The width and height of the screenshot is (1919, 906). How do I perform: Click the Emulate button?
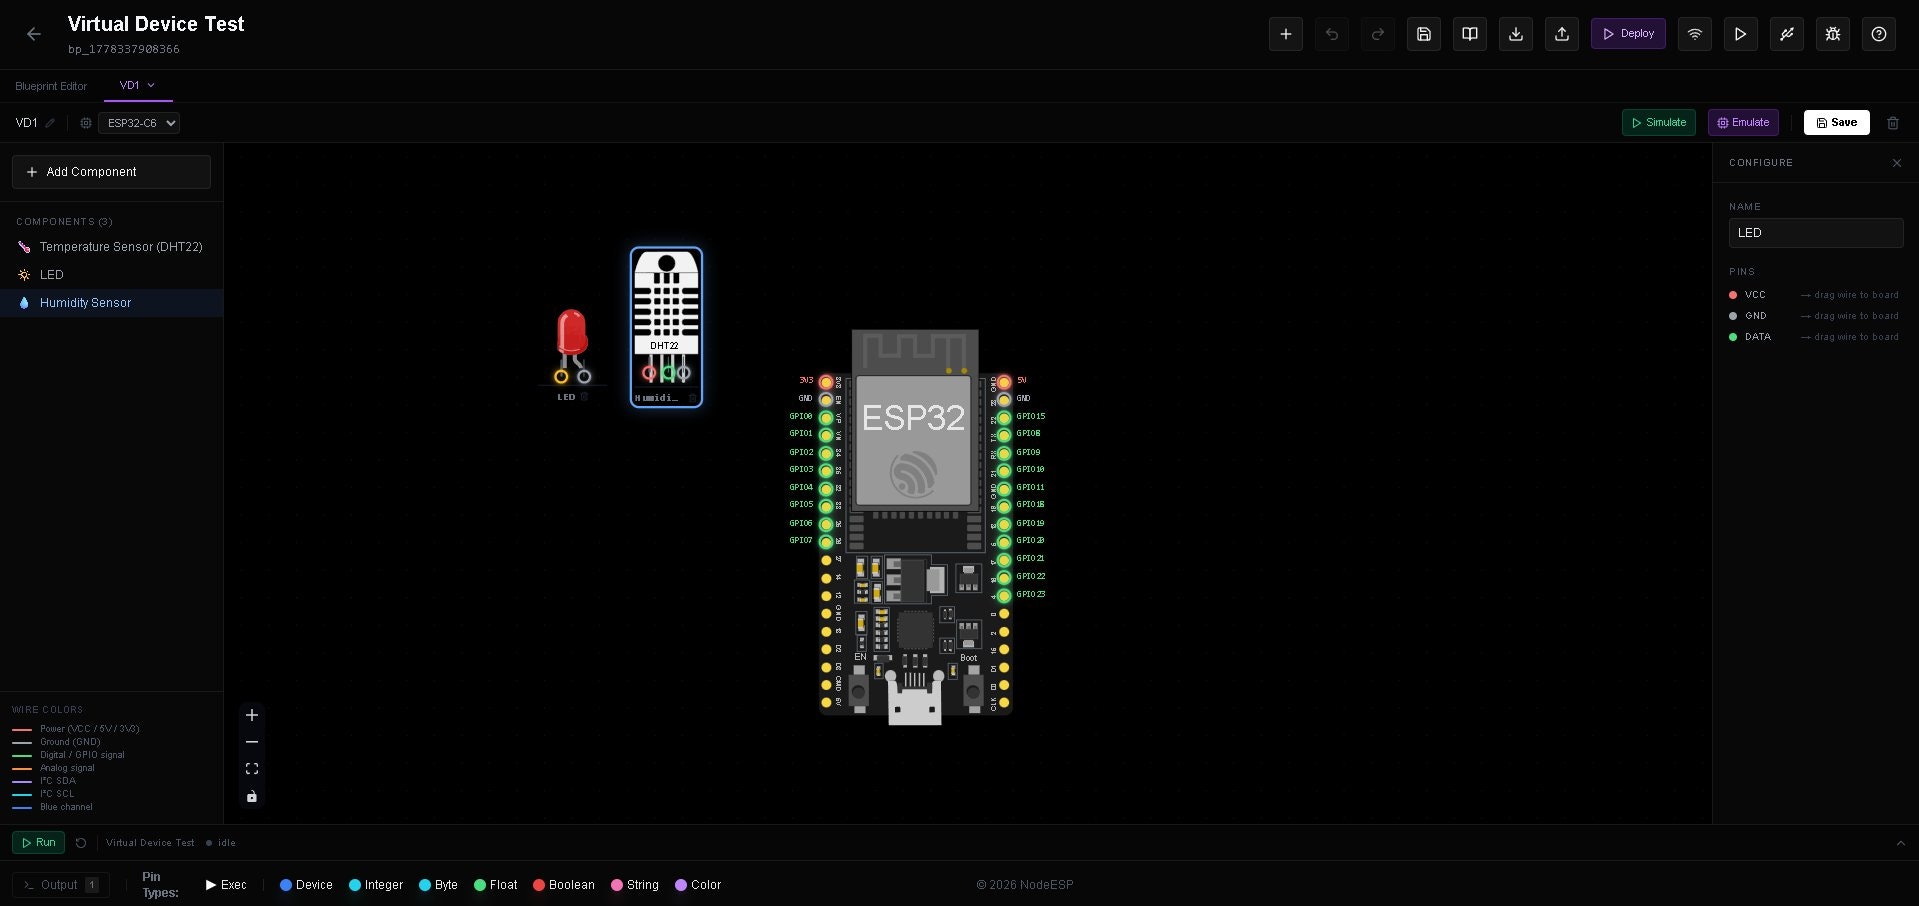click(1743, 122)
